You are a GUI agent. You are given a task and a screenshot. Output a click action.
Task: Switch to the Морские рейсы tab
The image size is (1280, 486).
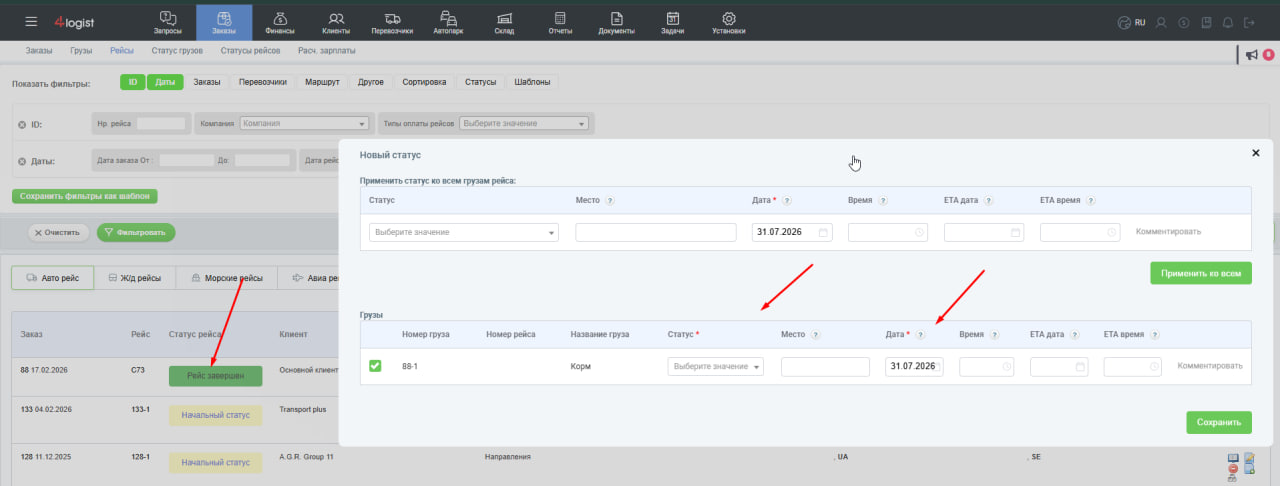[x=225, y=278]
